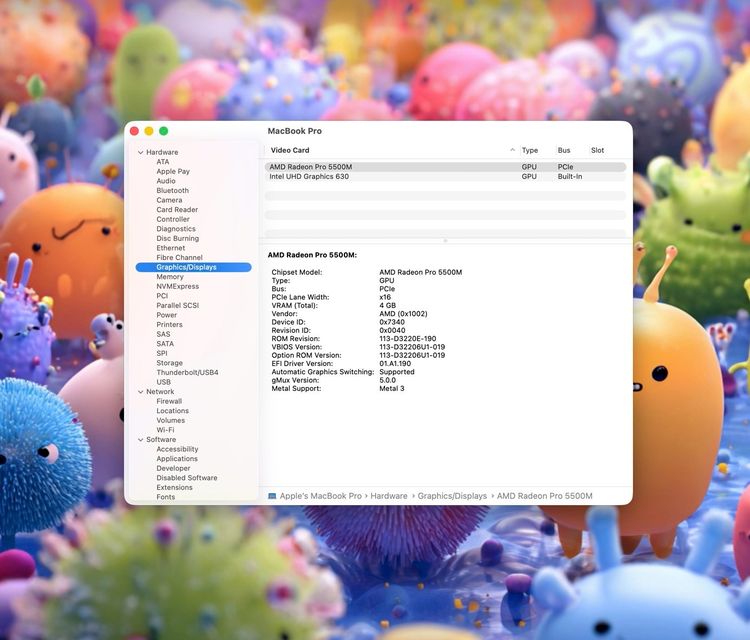This screenshot has height=640, width=750.
Task: Select Apple Pay in the sidebar
Action: pyautogui.click(x=173, y=171)
